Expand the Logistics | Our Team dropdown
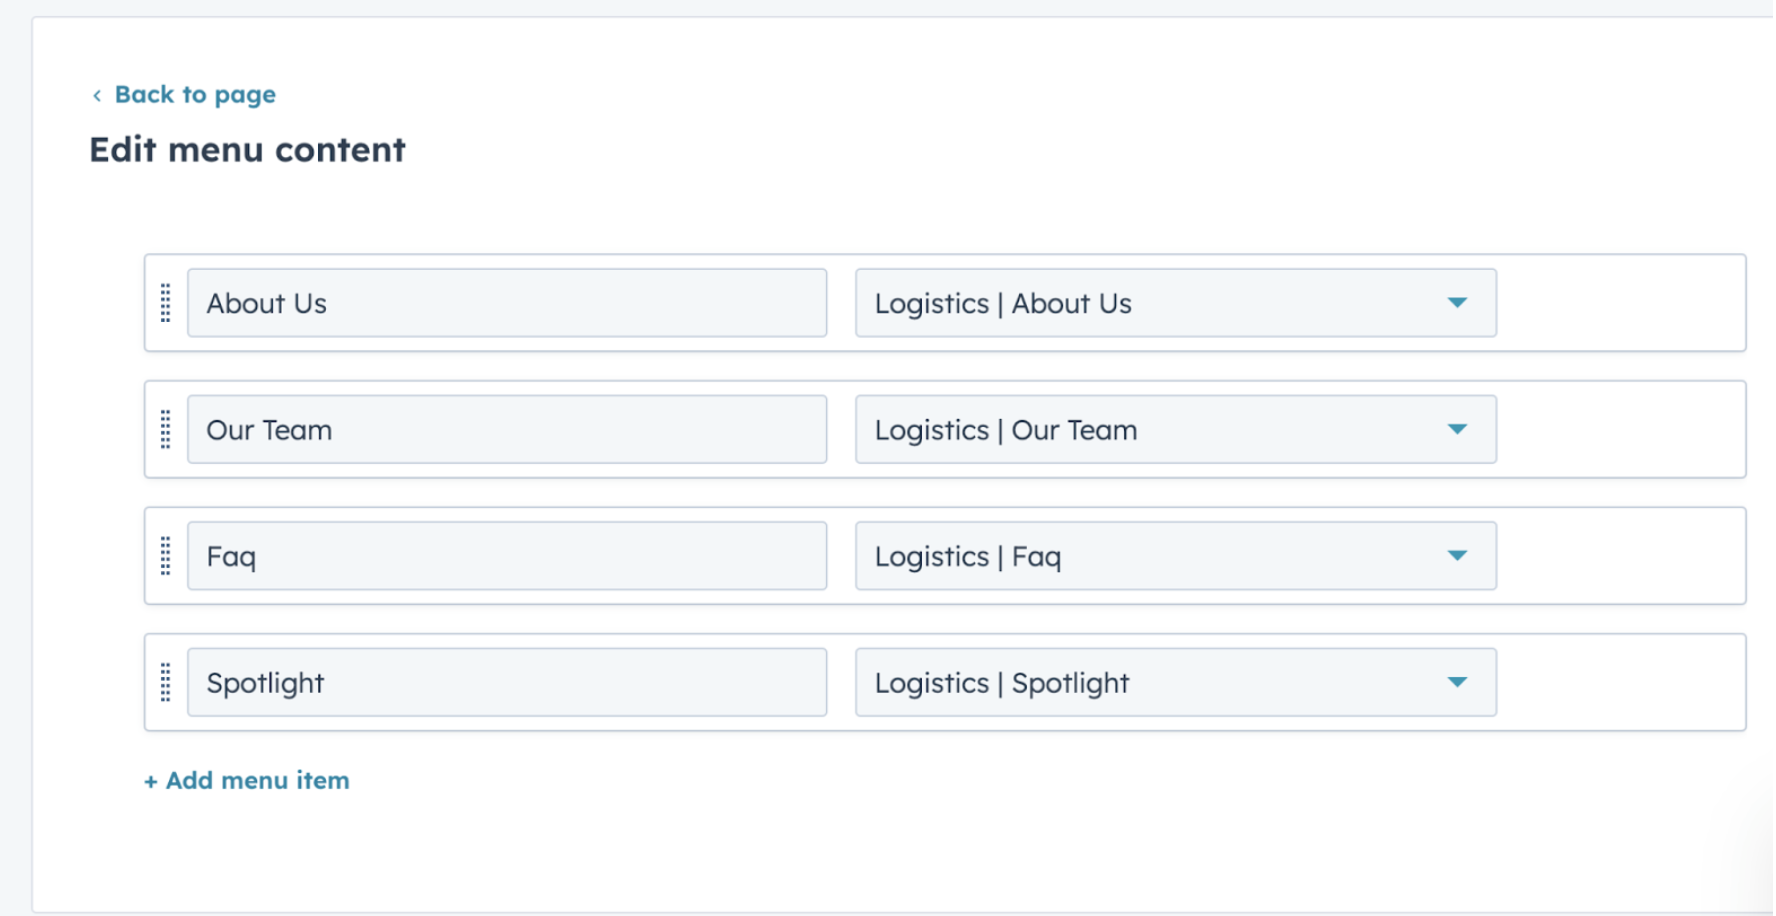This screenshot has width=1776, height=916. (1150, 430)
